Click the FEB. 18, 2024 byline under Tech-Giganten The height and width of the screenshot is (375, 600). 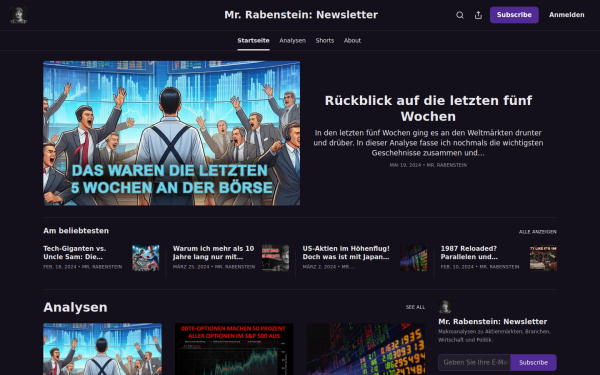coord(83,267)
